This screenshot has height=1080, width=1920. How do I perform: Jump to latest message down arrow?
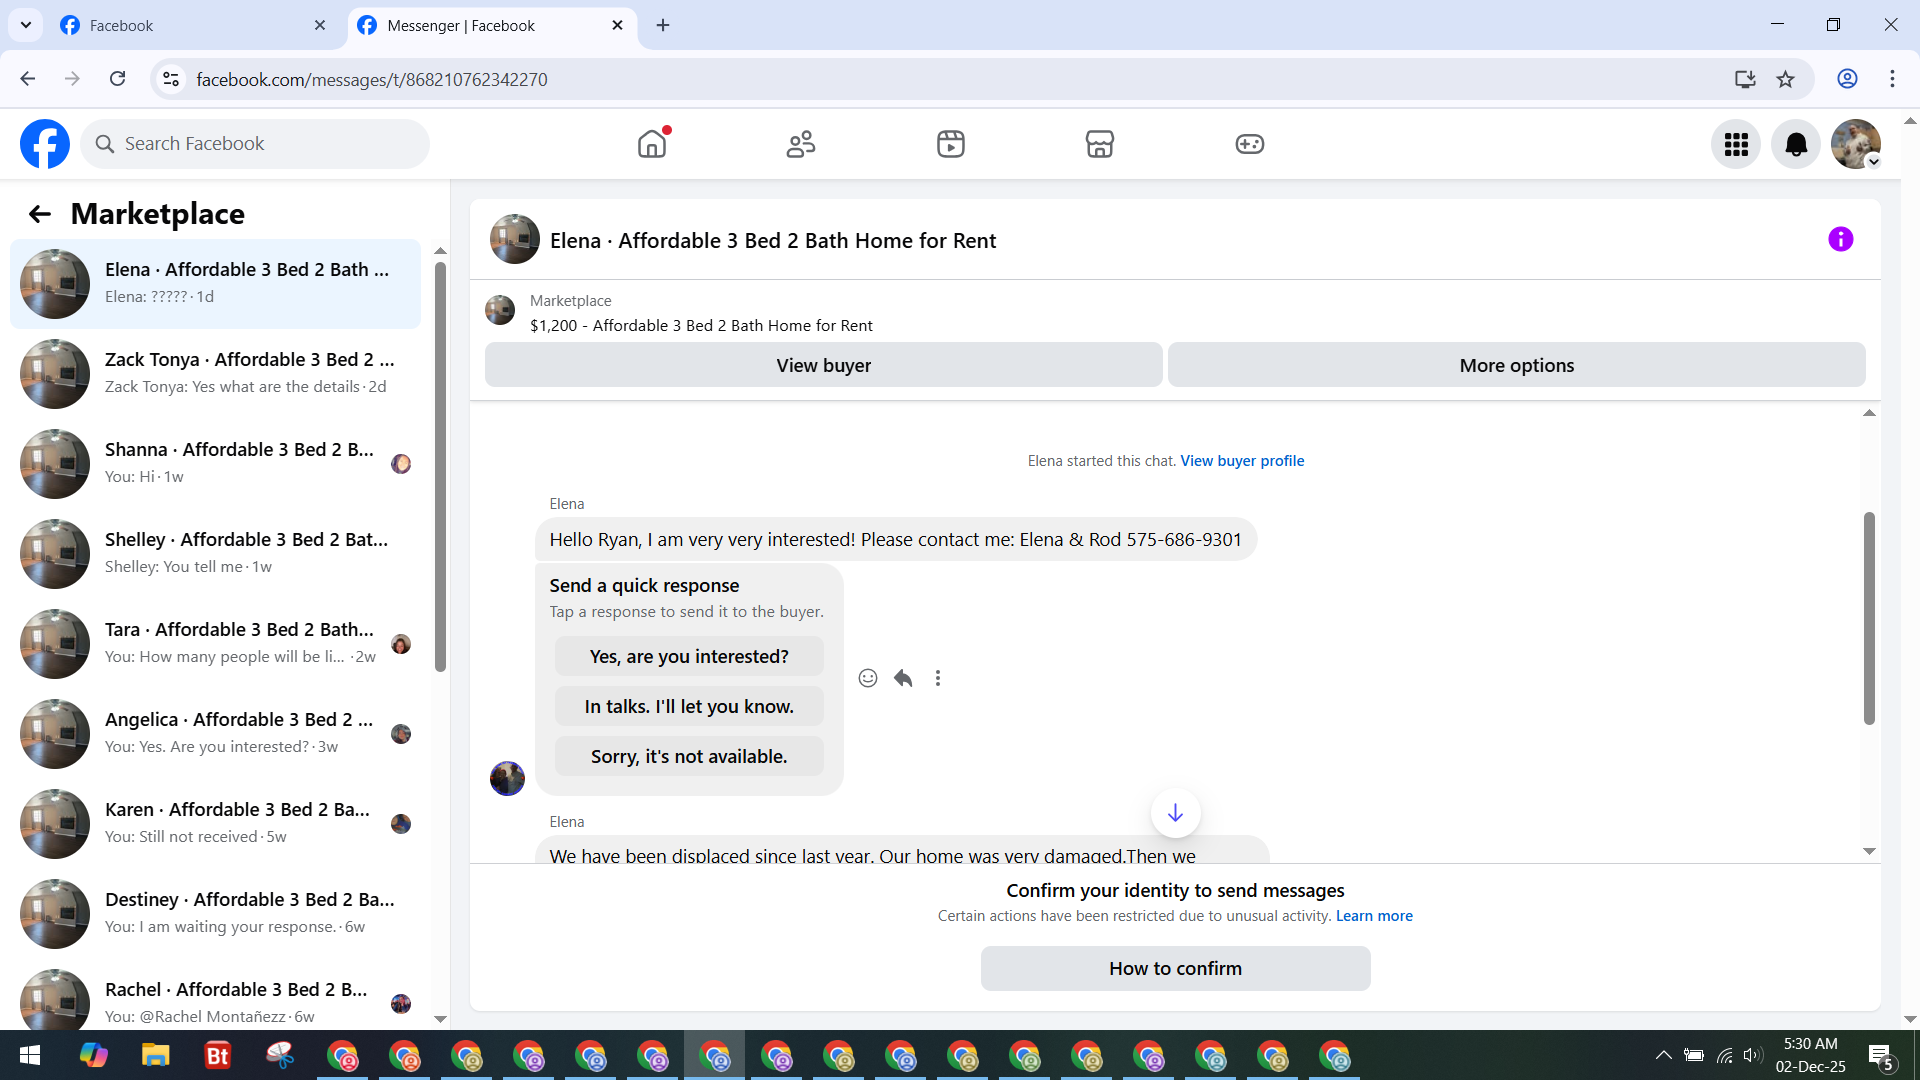pyautogui.click(x=1175, y=813)
